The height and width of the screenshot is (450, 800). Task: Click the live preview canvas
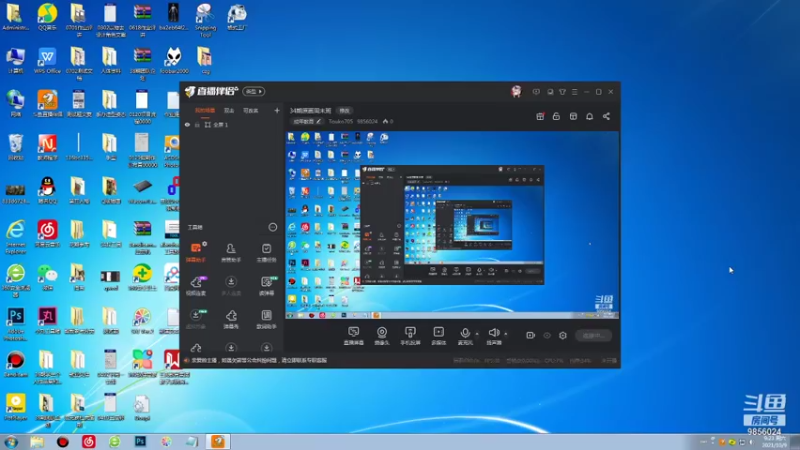click(x=452, y=225)
